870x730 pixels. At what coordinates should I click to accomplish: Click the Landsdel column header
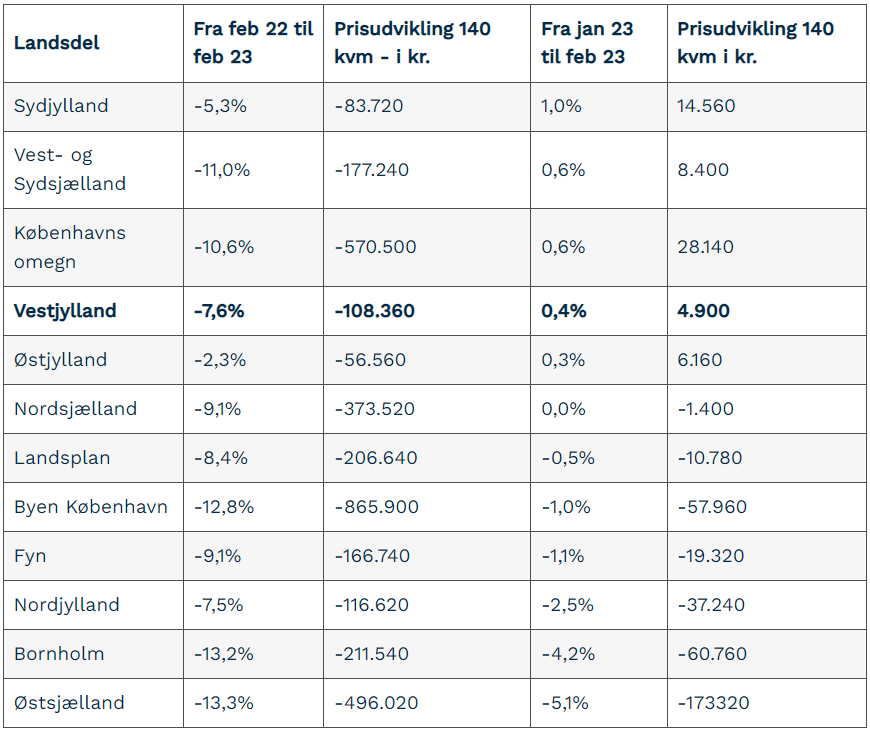point(57,43)
